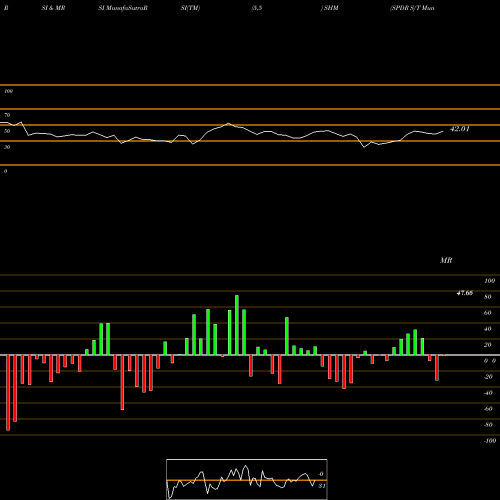Click the '-20' label on MR axis
Viewport: 500px width, 500px height.
click(488, 377)
